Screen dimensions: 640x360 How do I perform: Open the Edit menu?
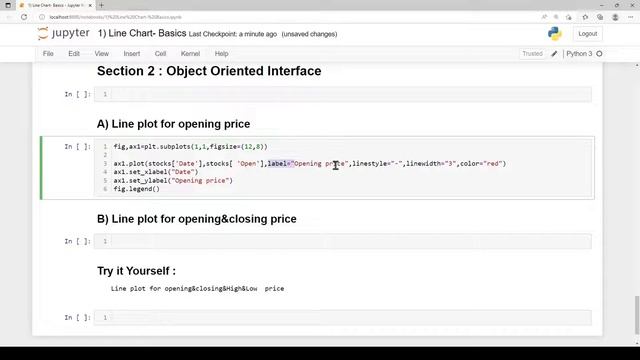(74, 54)
